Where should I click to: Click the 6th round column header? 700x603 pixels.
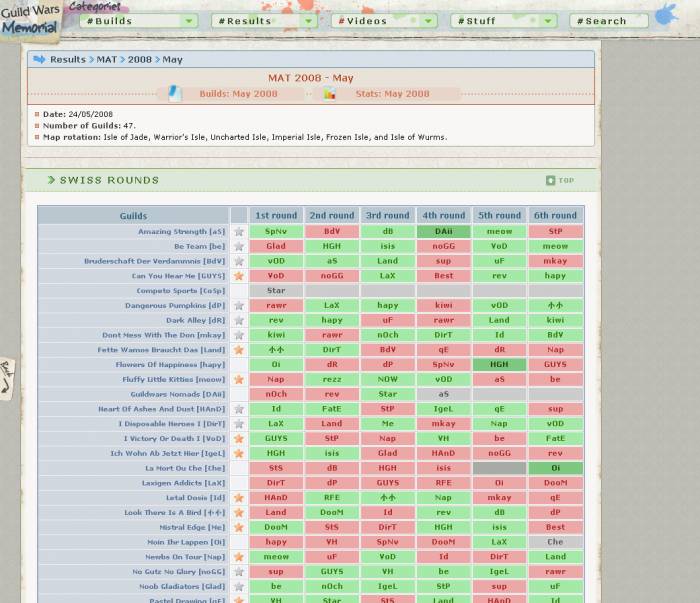pos(555,216)
